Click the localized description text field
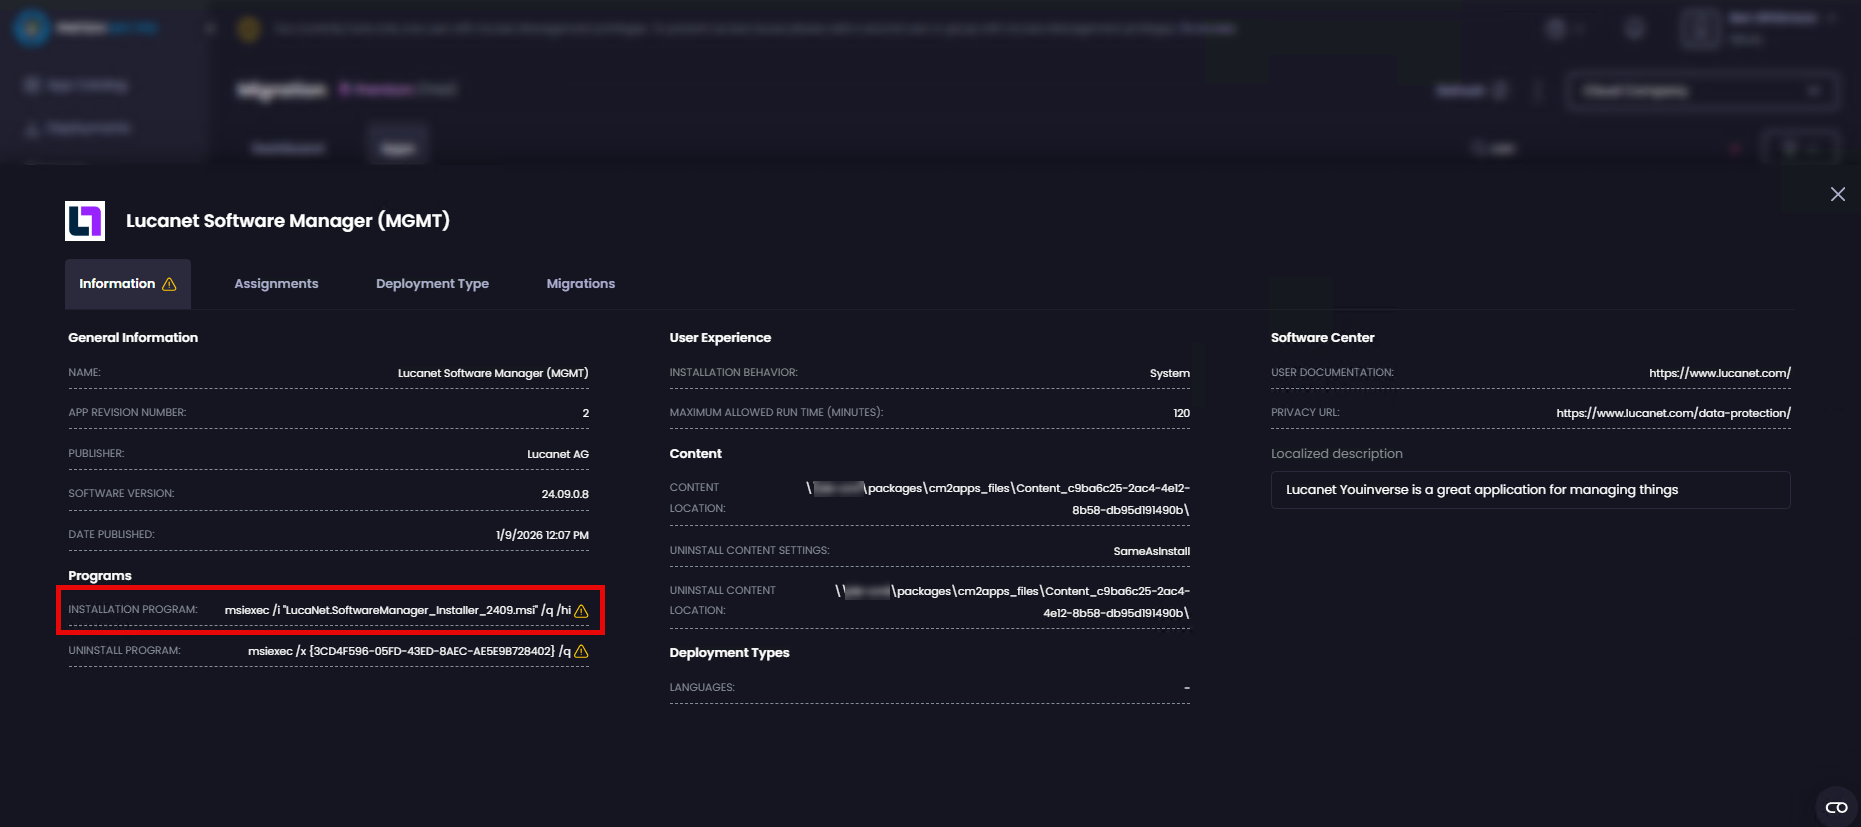The image size is (1861, 827). pyautogui.click(x=1530, y=490)
